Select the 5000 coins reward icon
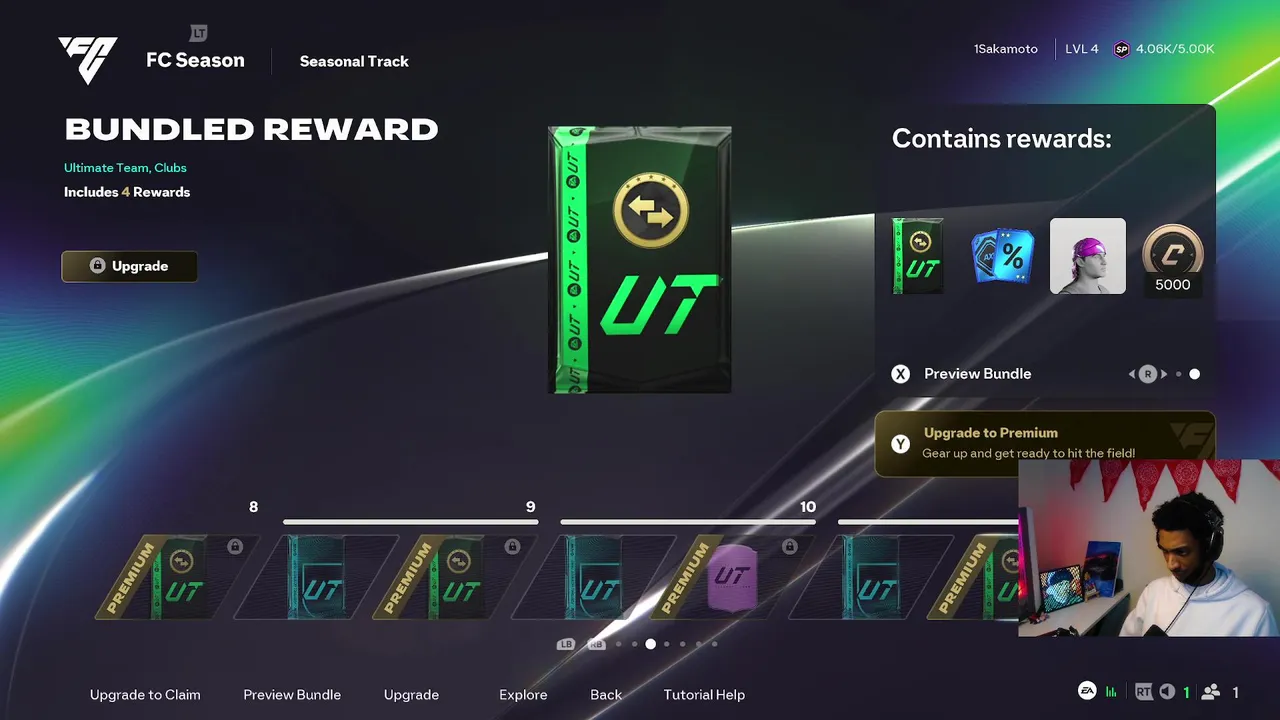This screenshot has height=720, width=1280. (x=1172, y=256)
